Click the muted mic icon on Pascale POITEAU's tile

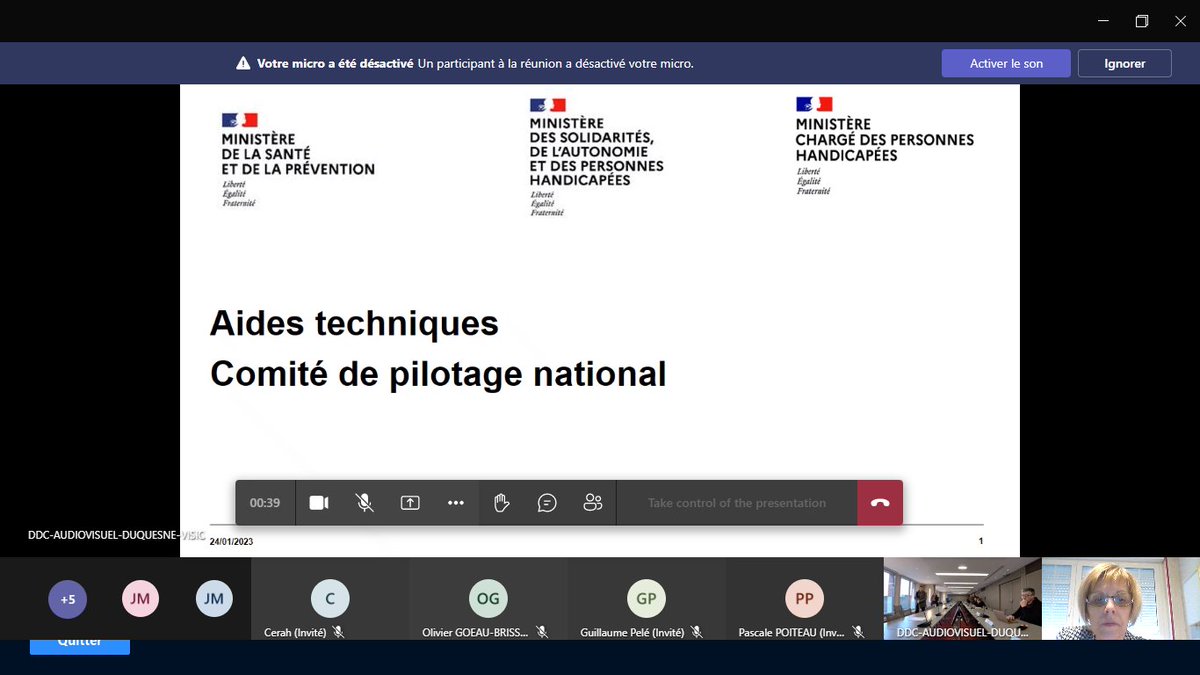pos(857,632)
